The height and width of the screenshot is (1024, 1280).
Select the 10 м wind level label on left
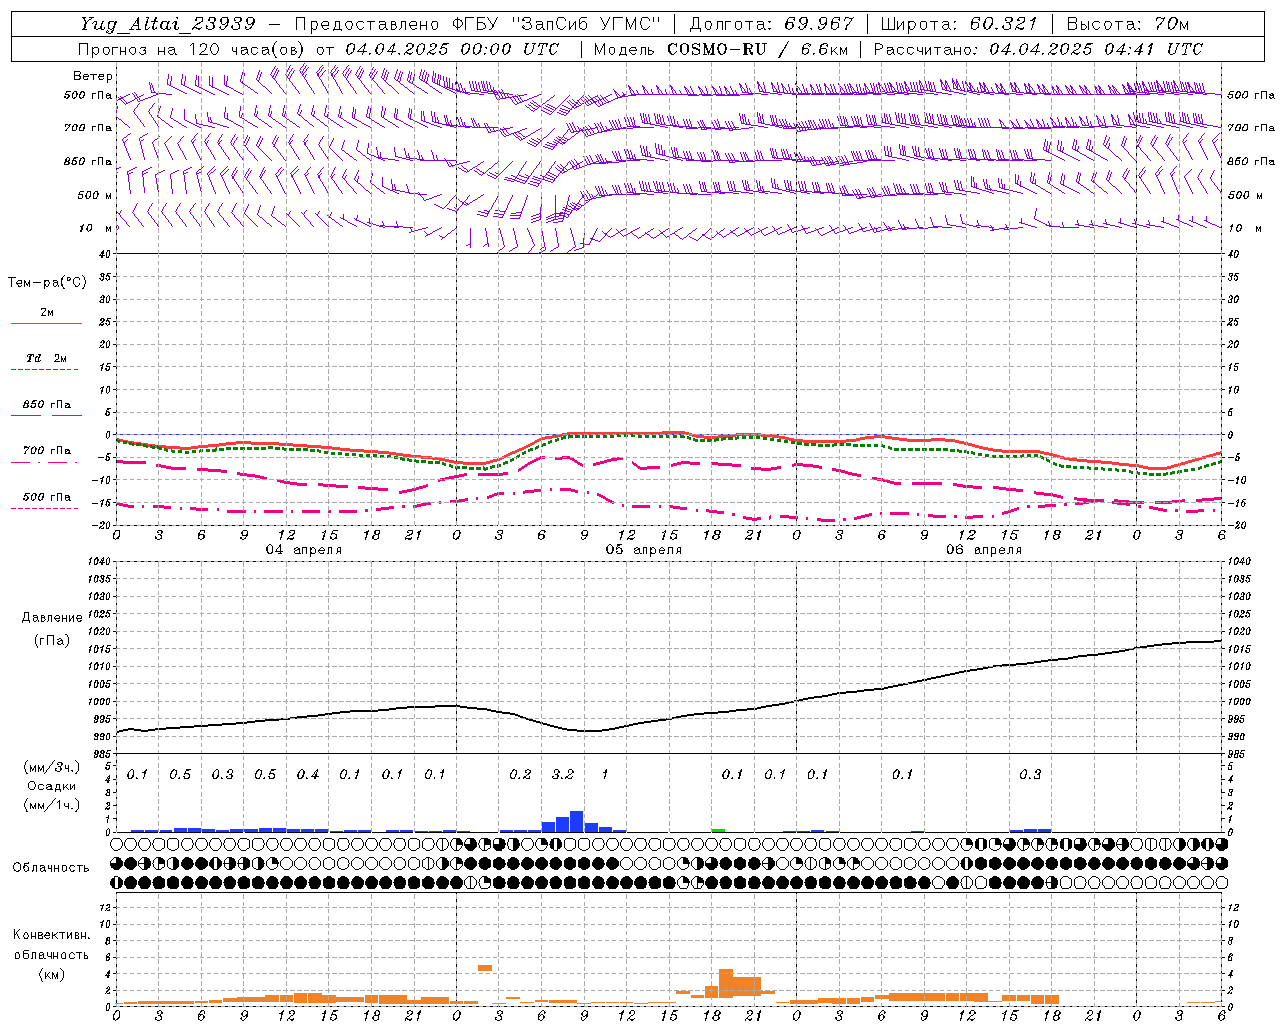[95, 228]
